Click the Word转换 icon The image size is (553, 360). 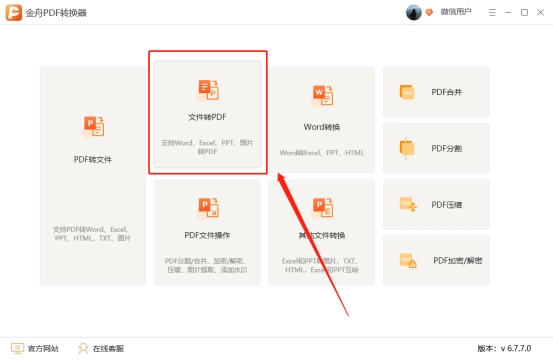tap(322, 96)
